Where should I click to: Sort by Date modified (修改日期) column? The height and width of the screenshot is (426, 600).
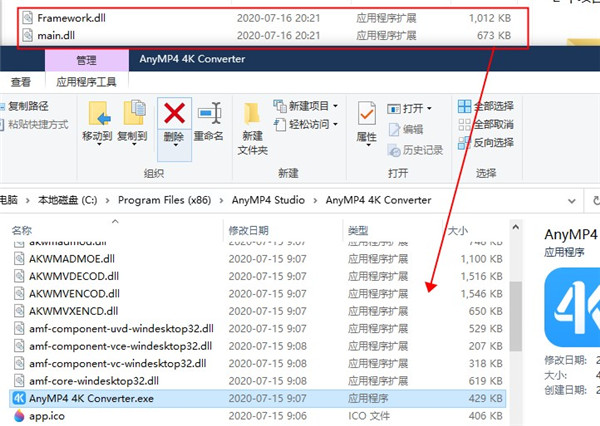pyautogui.click(x=249, y=230)
